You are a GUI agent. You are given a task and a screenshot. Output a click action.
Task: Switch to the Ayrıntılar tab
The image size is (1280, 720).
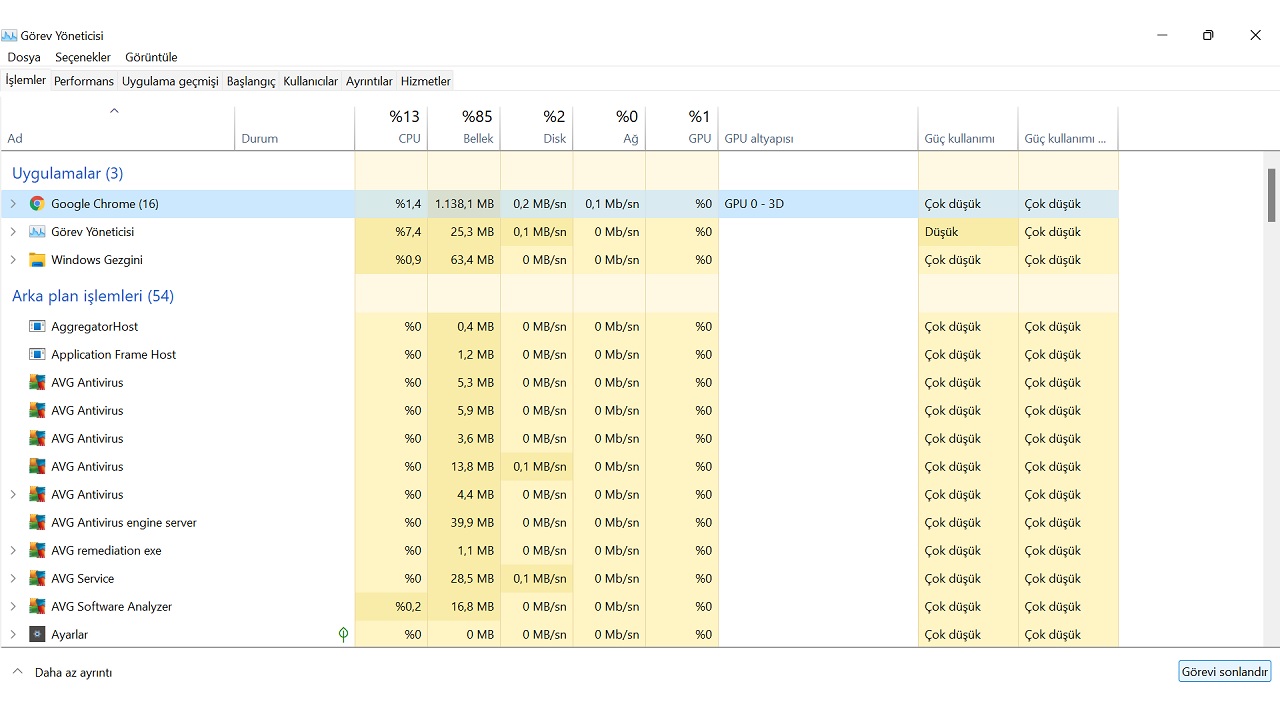coord(369,81)
